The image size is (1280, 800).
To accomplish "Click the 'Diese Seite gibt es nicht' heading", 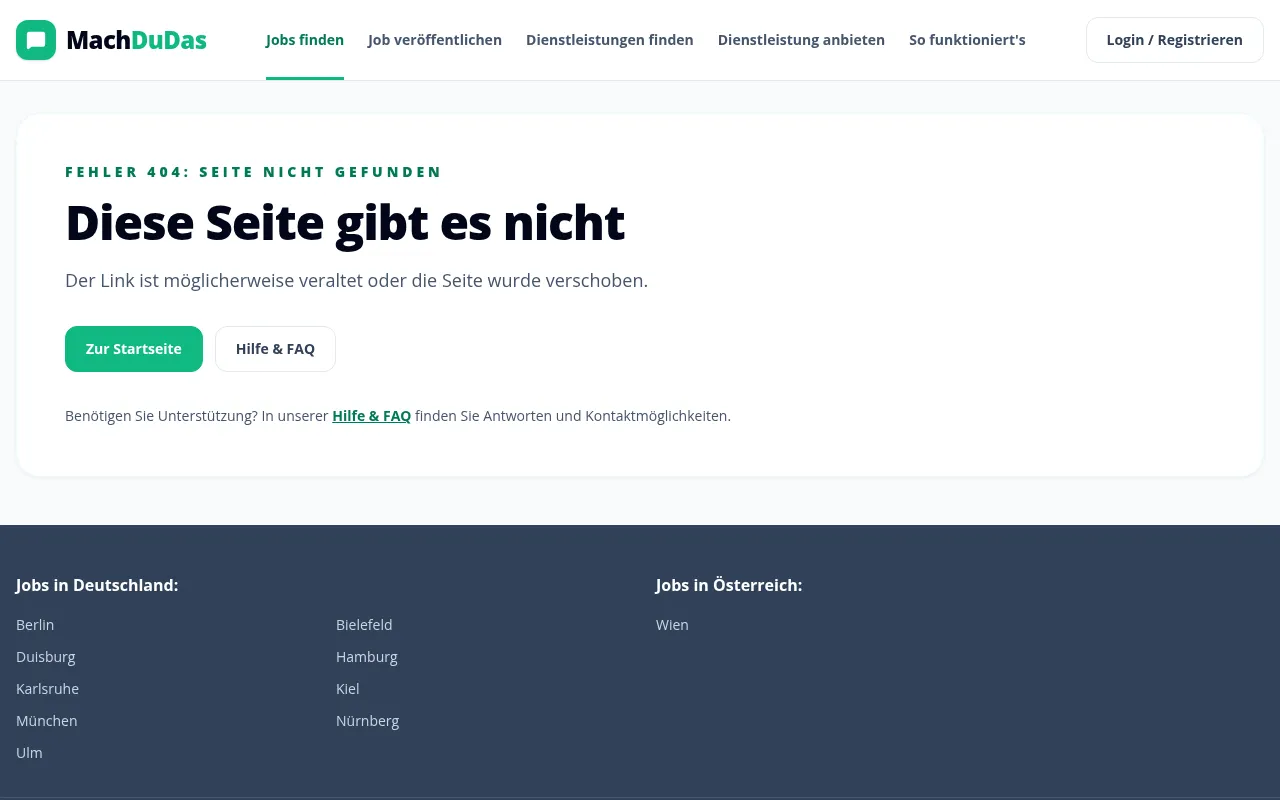I will 345,223.
